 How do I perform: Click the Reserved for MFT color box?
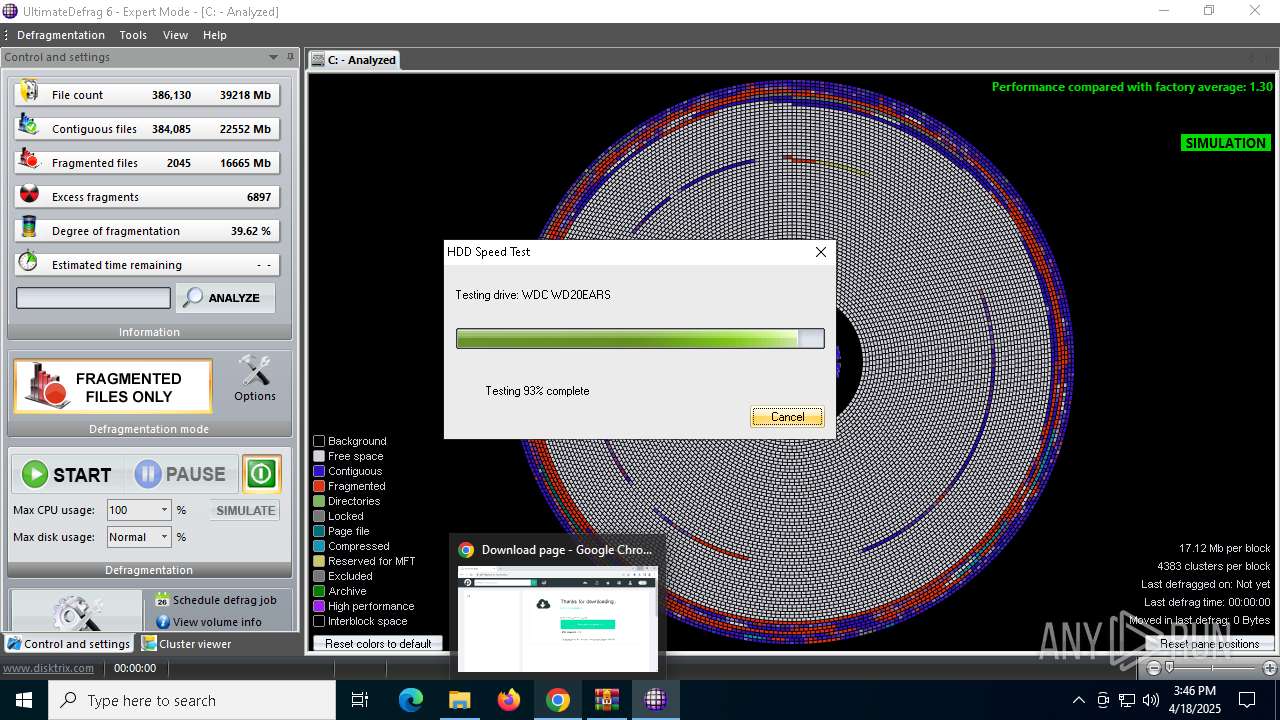tap(319, 561)
